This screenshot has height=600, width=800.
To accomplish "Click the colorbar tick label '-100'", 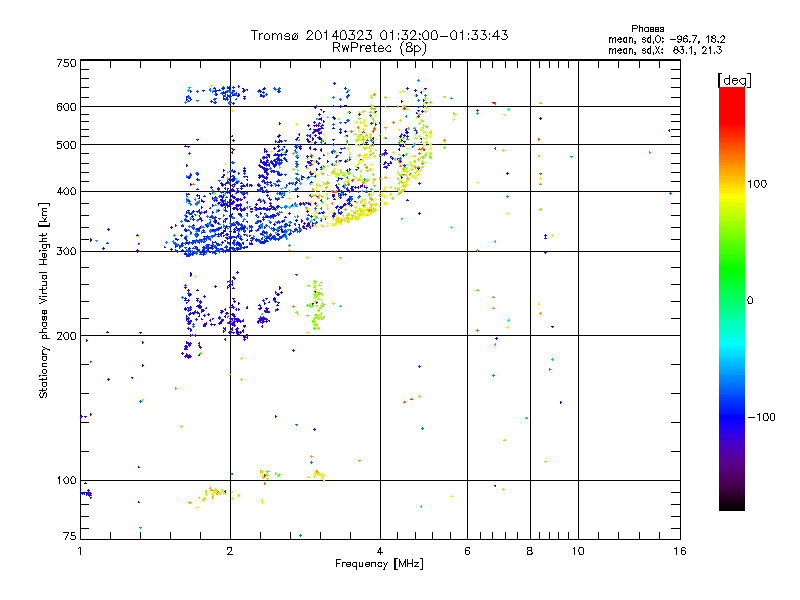I will [761, 417].
